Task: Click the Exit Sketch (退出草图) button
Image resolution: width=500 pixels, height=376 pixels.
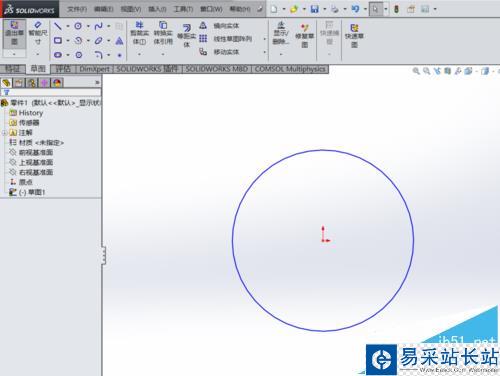Action: coord(14,33)
